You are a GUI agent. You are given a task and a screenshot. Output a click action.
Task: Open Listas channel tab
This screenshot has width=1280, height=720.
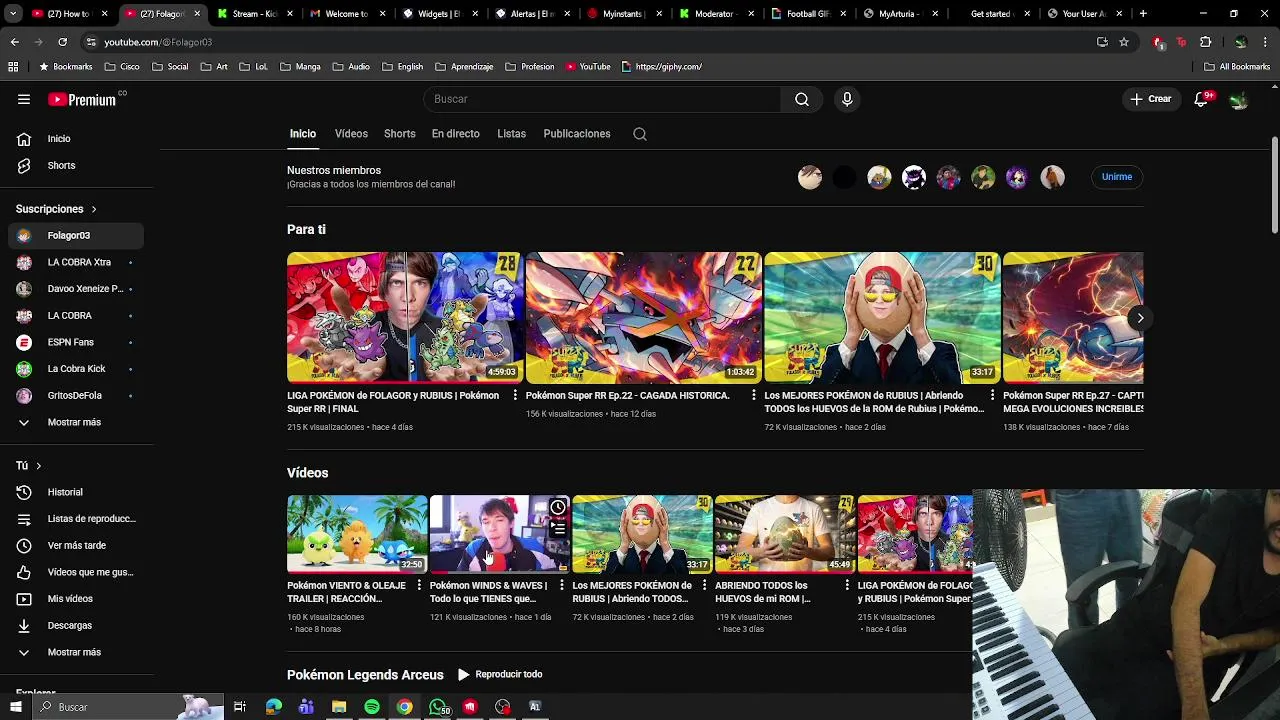(511, 134)
